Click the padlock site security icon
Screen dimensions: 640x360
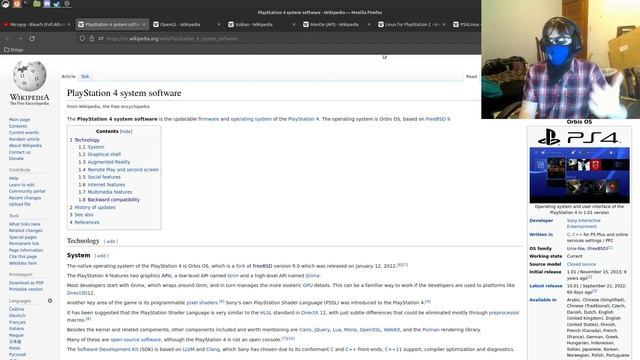coord(91,38)
